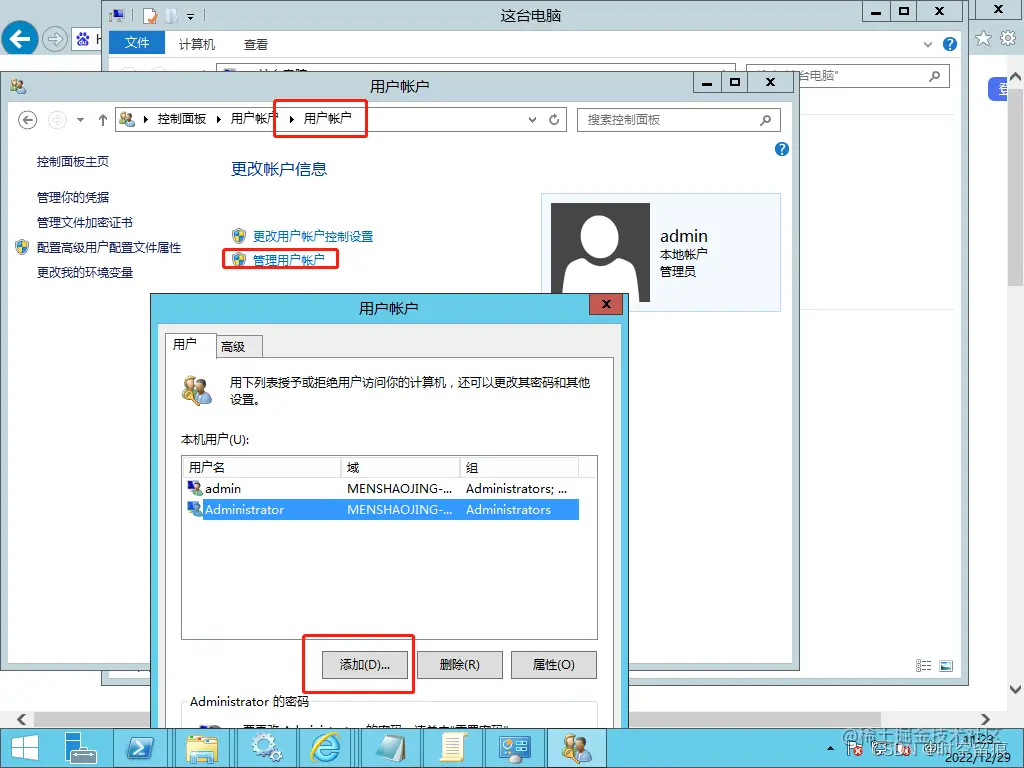This screenshot has height=768, width=1024.
Task: Click the search icon in 这台电脑 window
Action: click(x=935, y=76)
